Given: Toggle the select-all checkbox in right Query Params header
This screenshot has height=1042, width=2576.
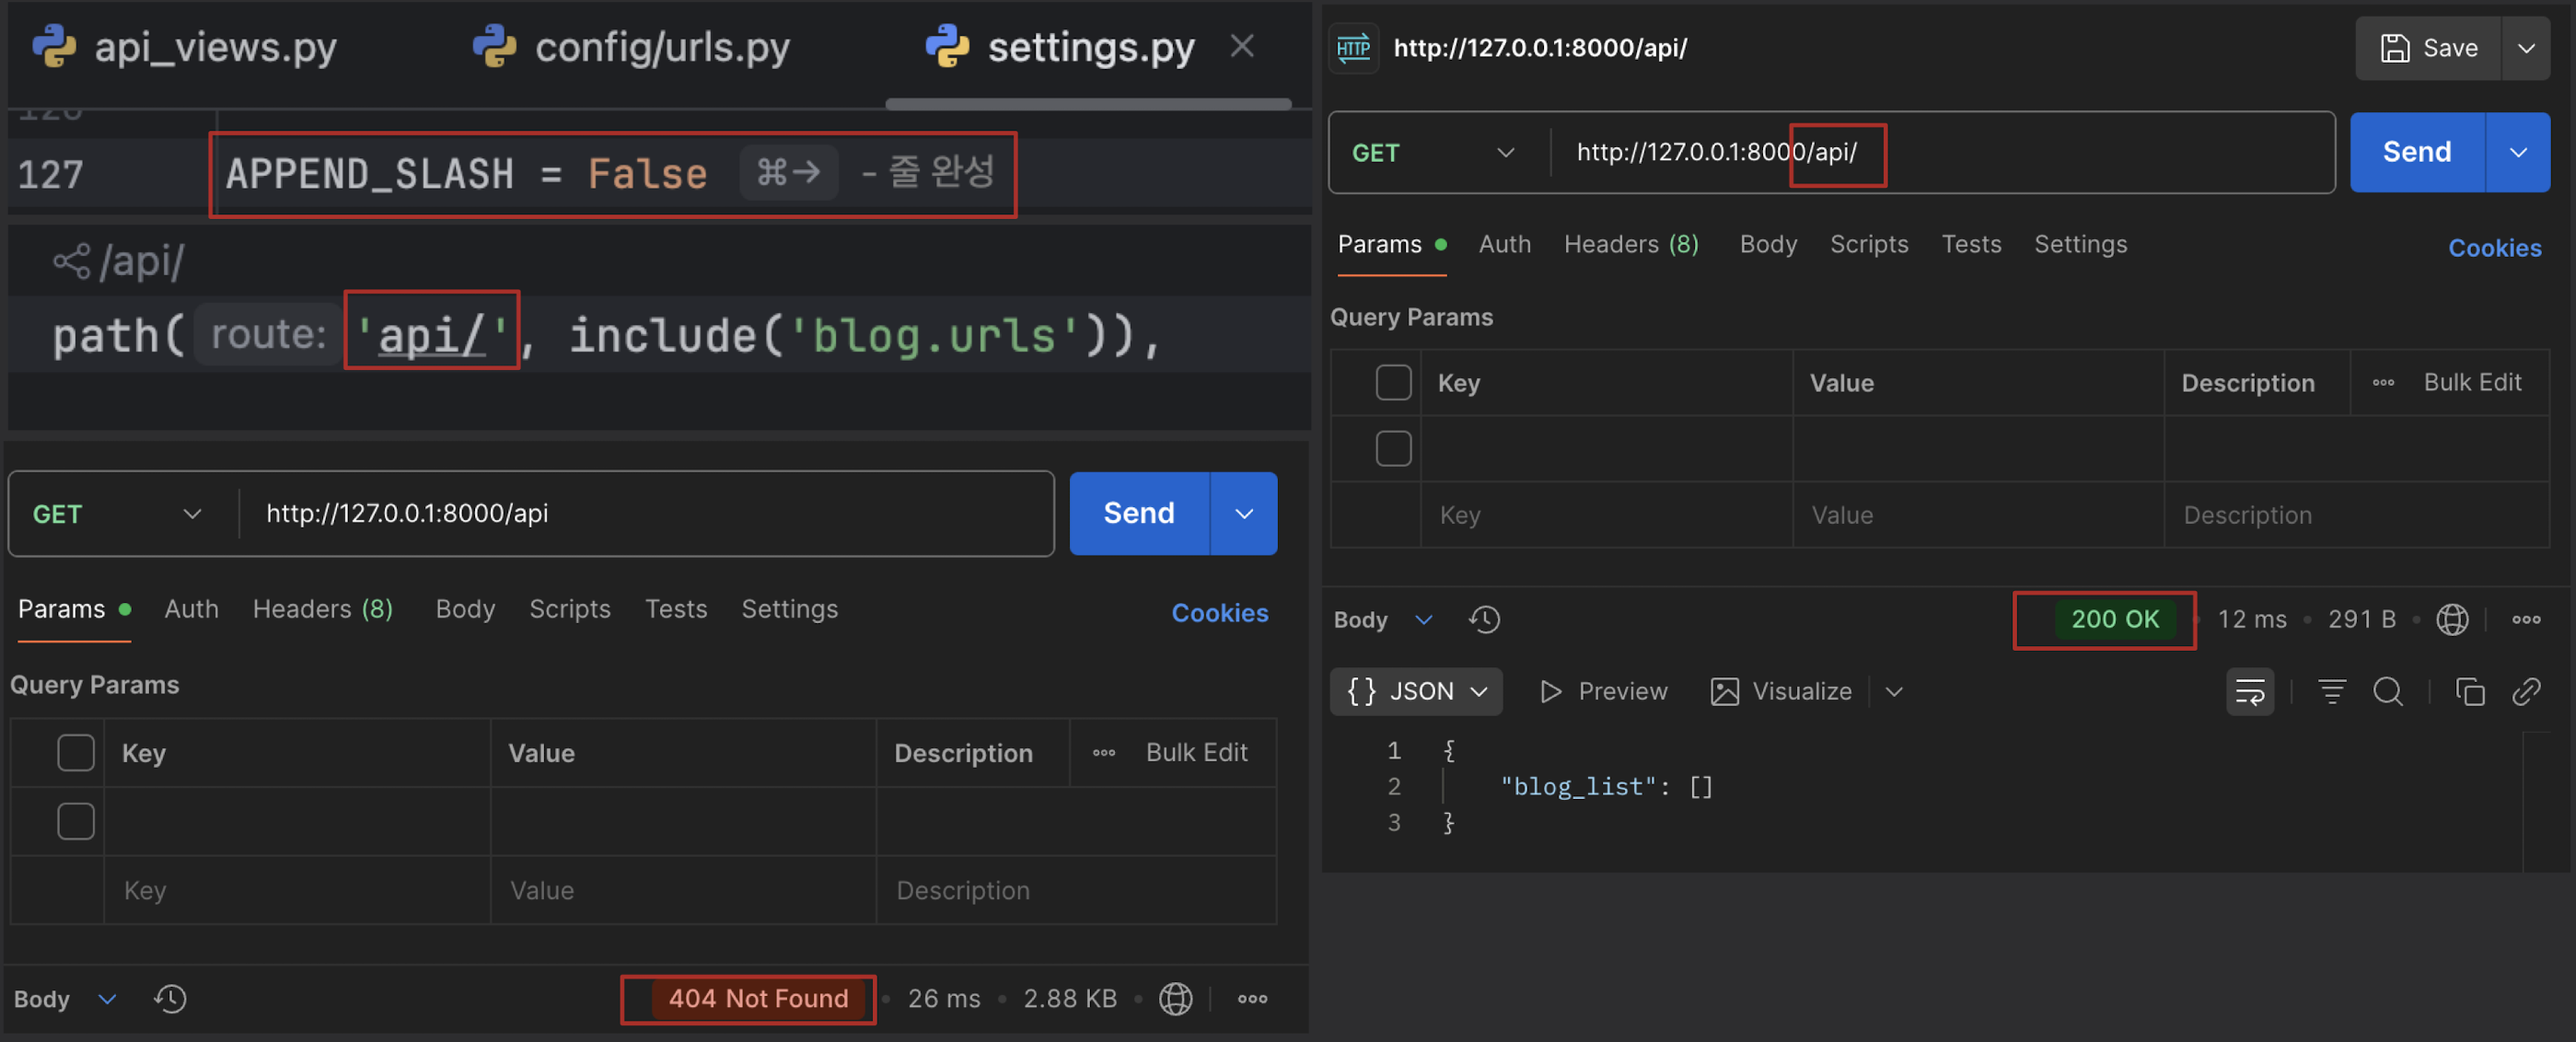Looking at the screenshot, I should point(1393,383).
